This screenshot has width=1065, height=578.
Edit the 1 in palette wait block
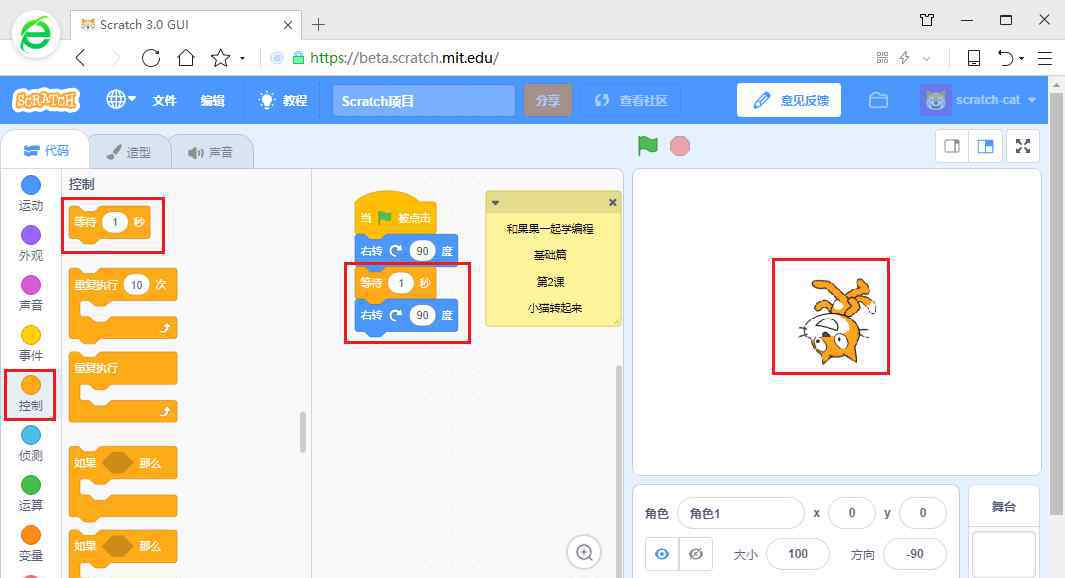tap(115, 222)
